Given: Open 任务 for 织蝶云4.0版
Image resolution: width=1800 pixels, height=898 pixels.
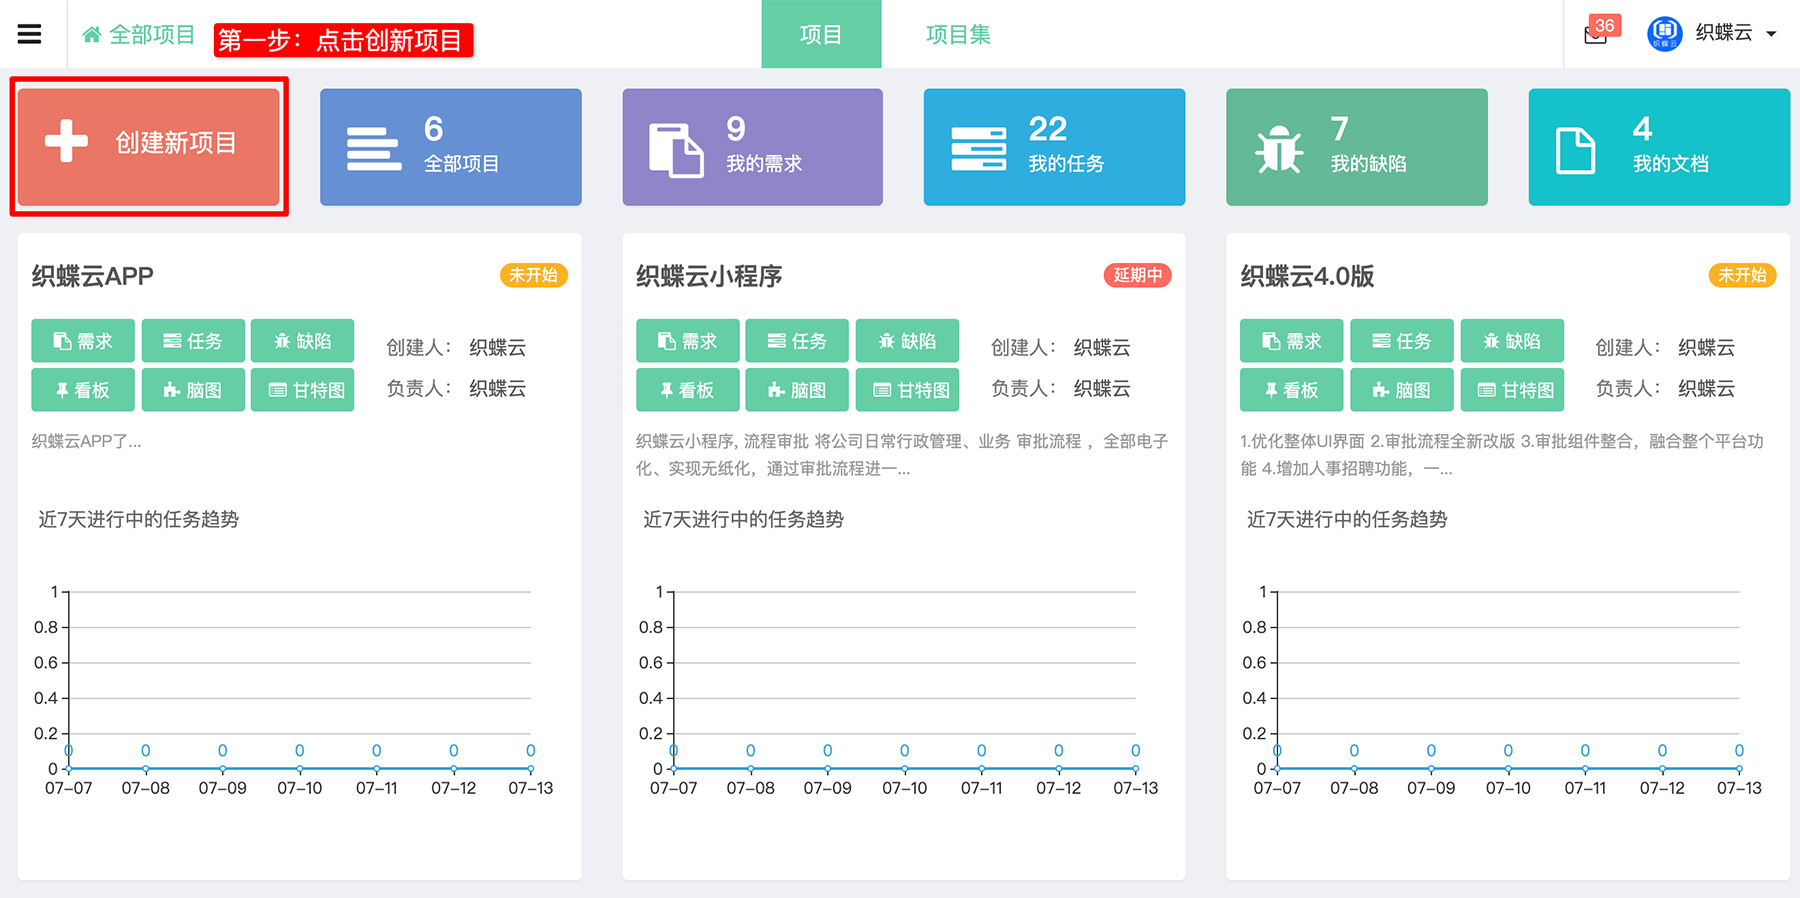Looking at the screenshot, I should point(1402,341).
